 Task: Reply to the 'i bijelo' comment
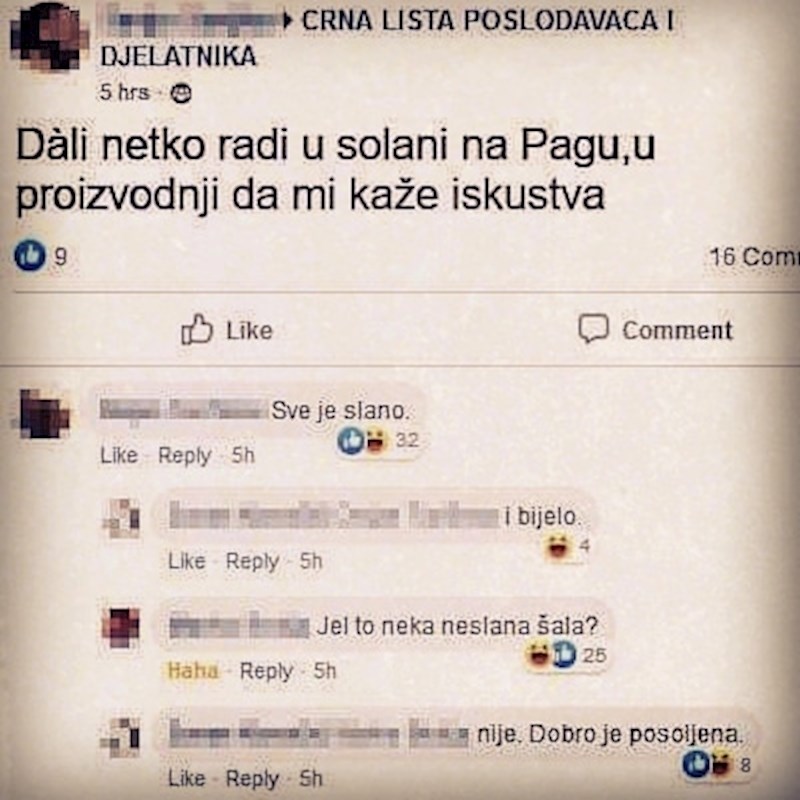(253, 562)
